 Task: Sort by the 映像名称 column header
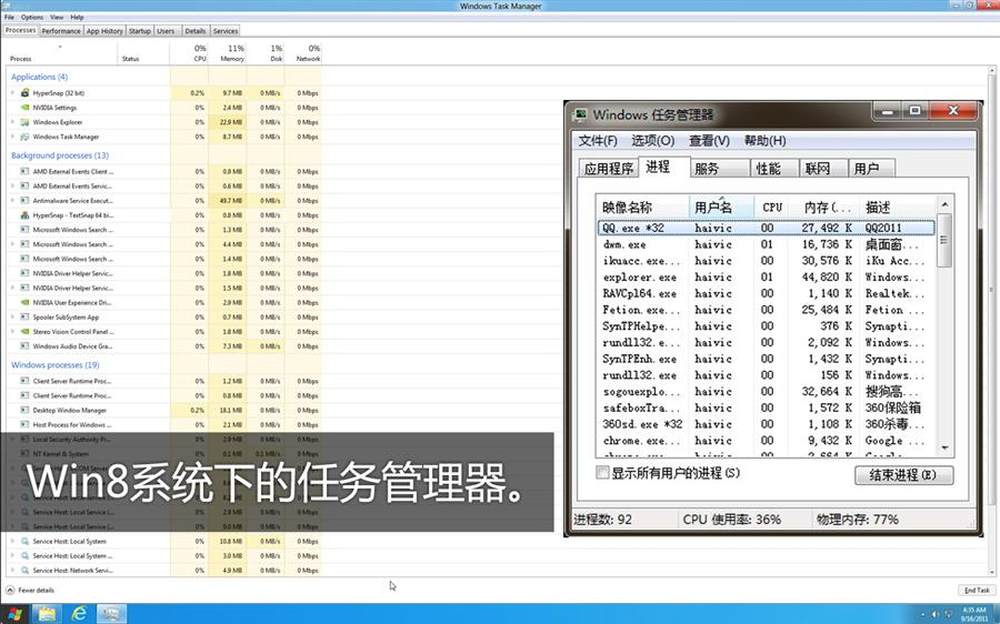click(643, 207)
